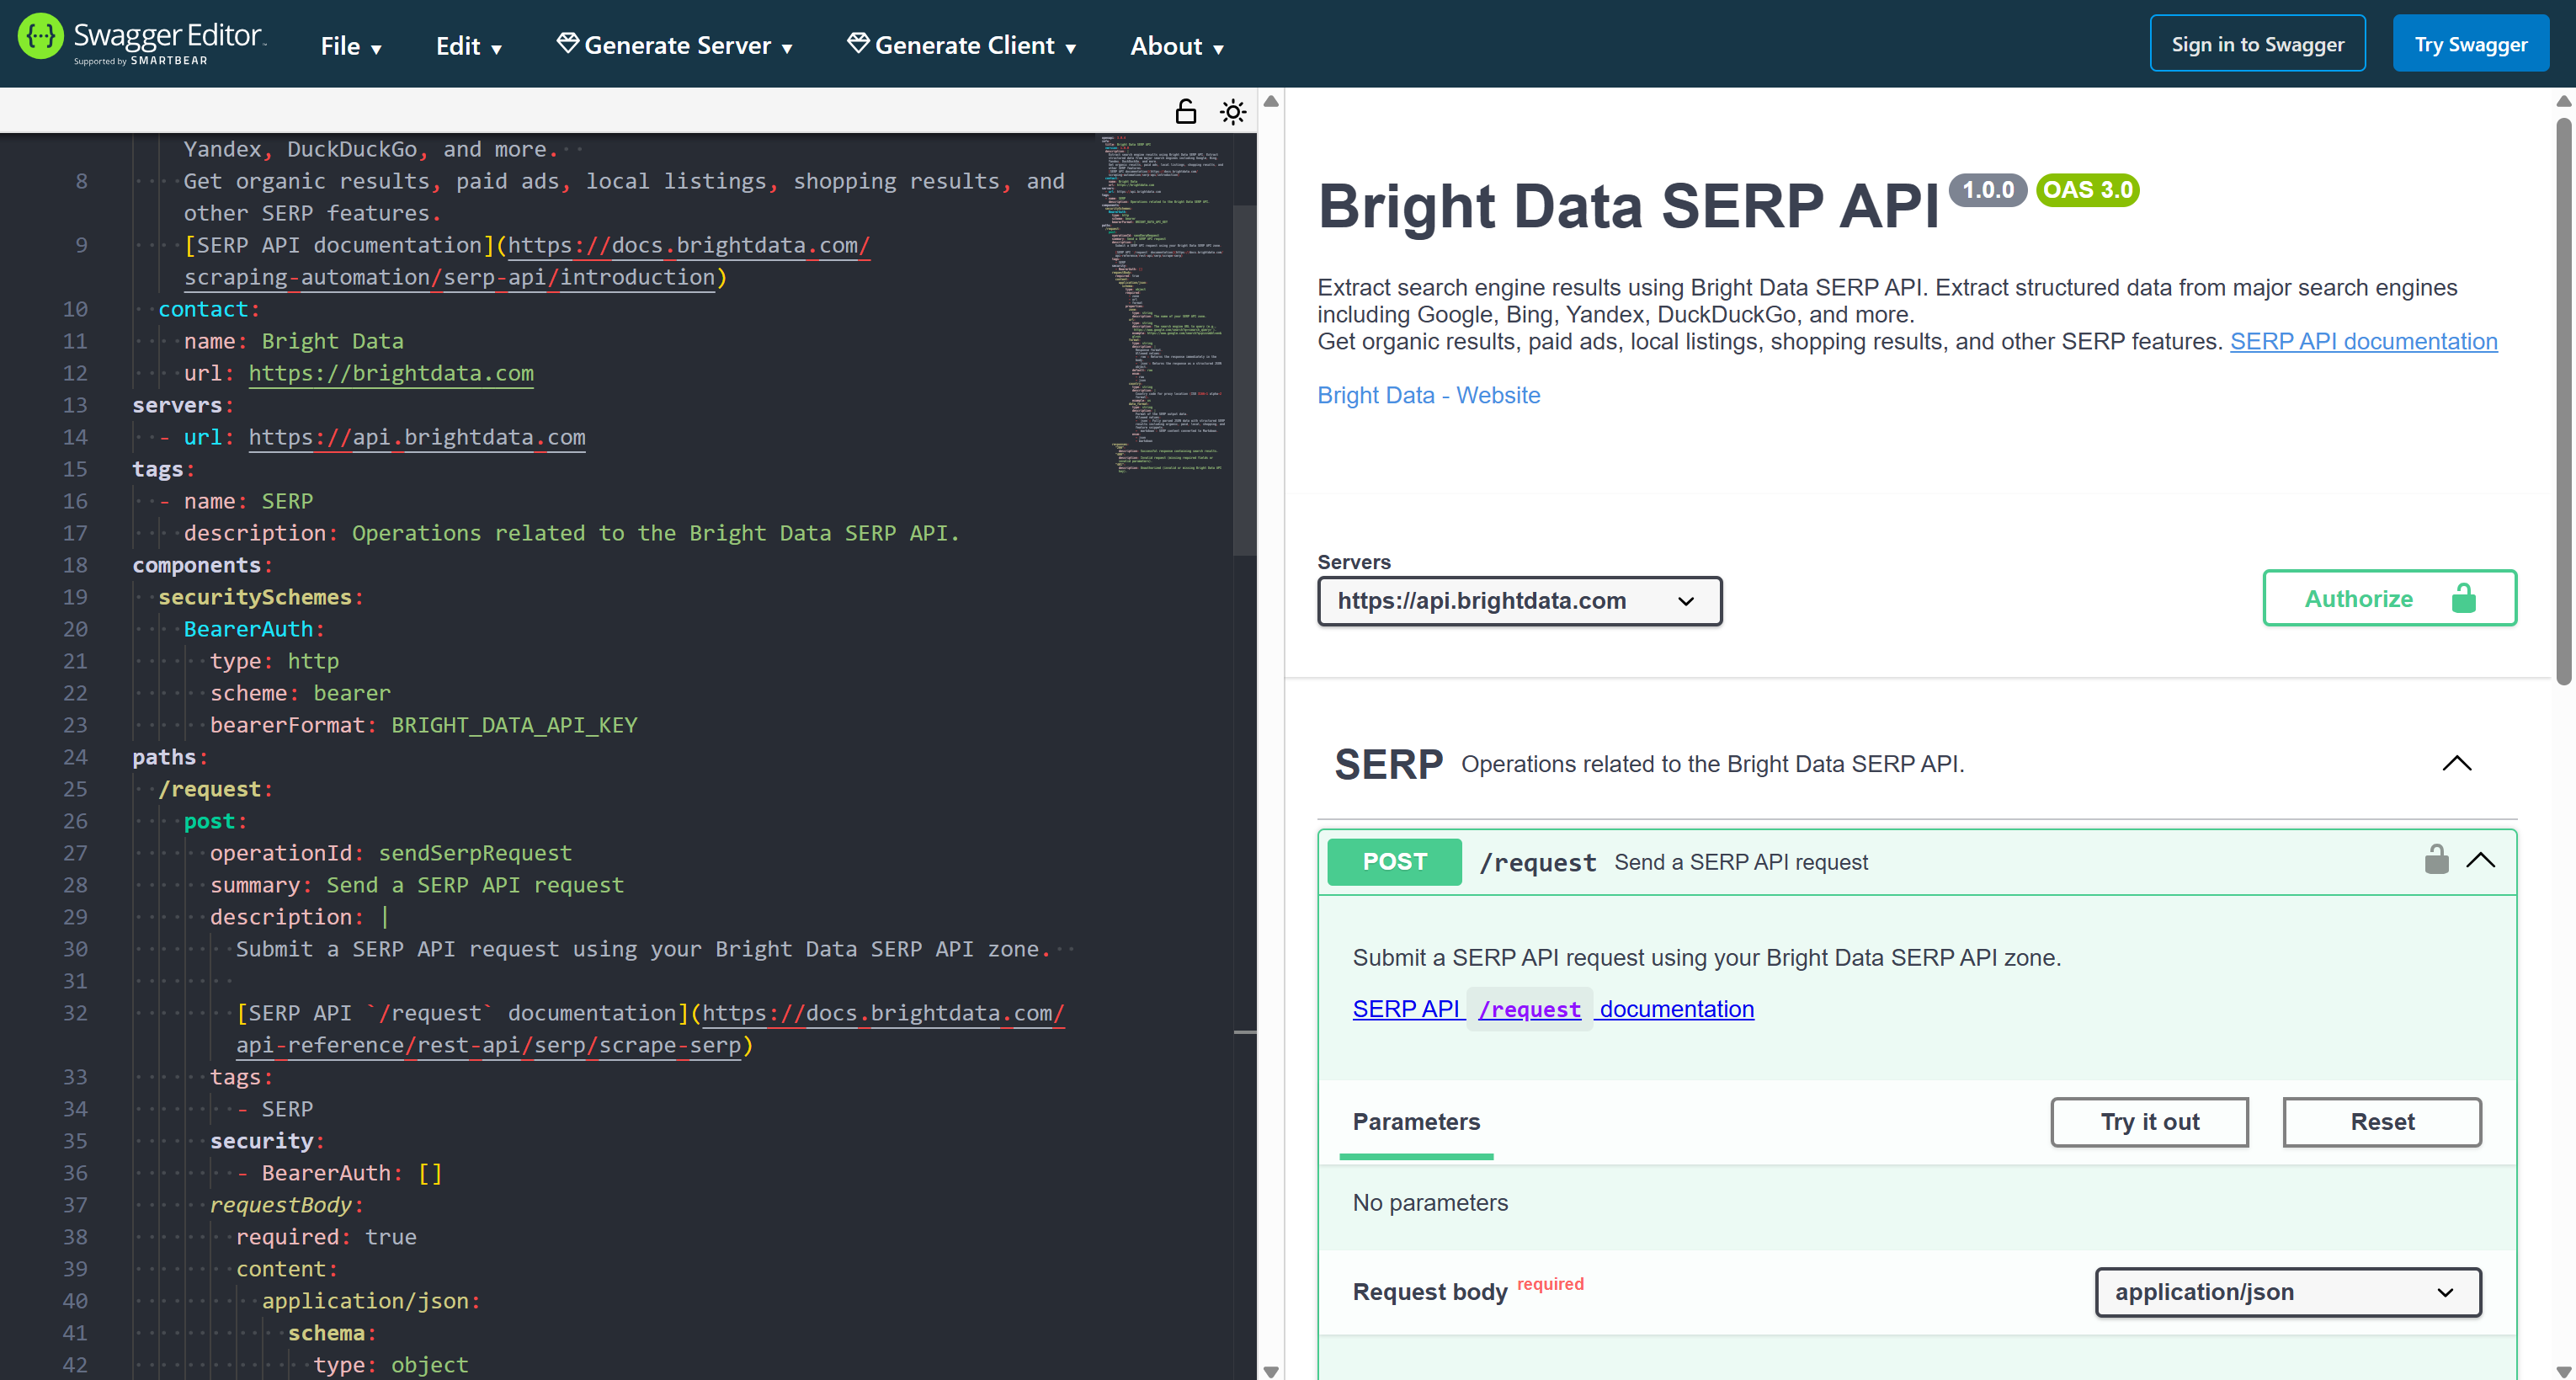The image size is (2576, 1380).
Task: Click the Reset button
Action: click(x=2382, y=1121)
